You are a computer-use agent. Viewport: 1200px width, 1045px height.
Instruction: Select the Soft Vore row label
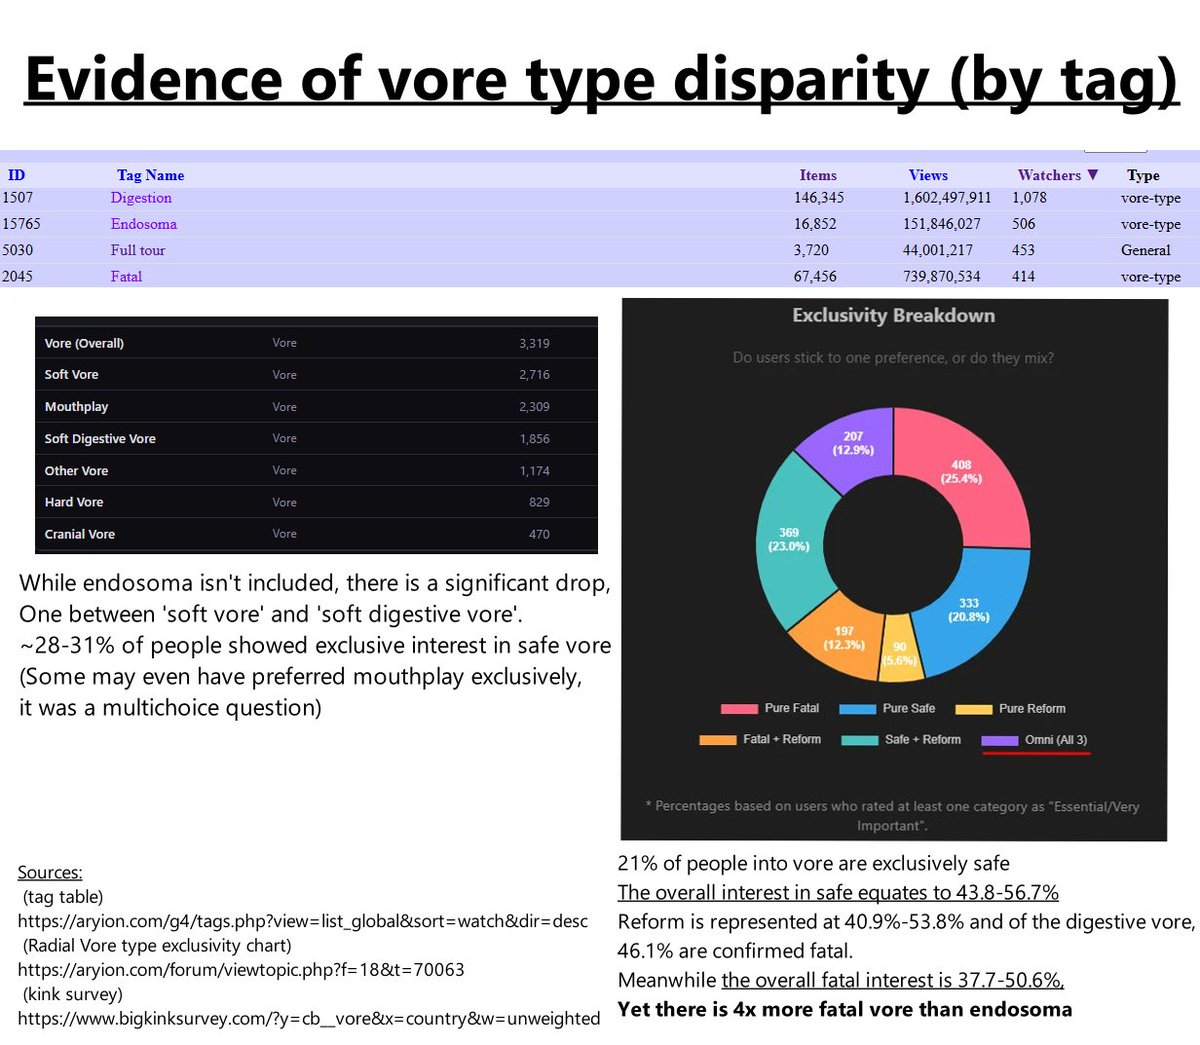(x=71, y=375)
